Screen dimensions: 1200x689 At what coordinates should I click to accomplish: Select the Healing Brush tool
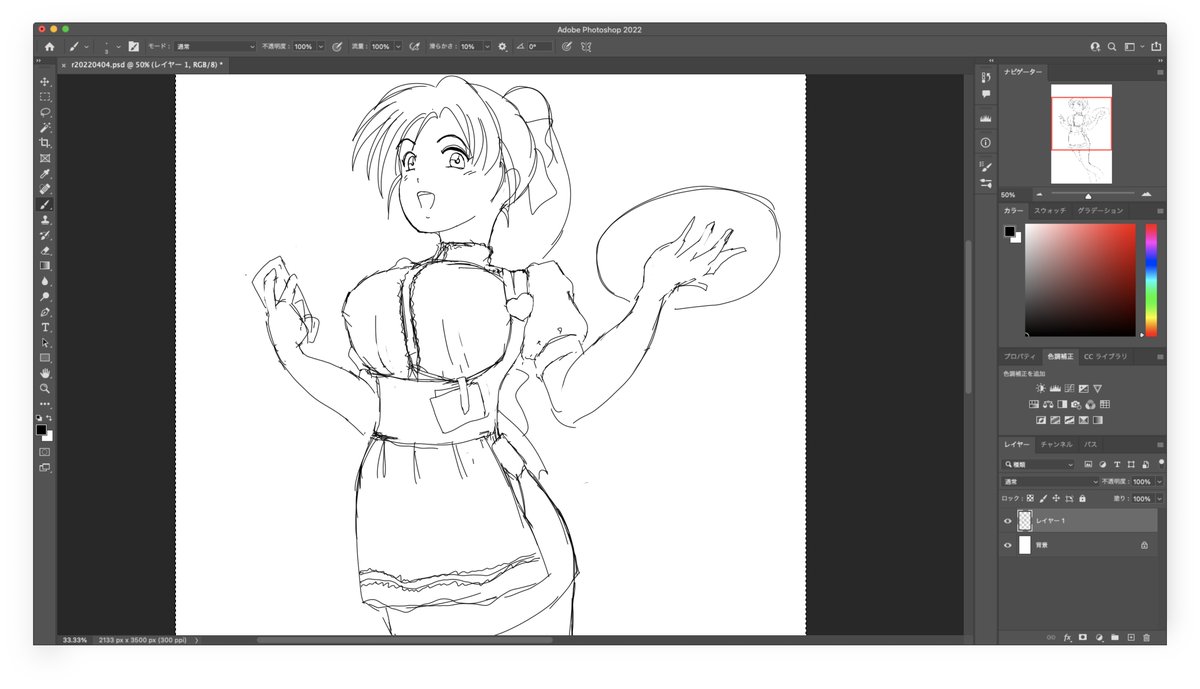pos(45,189)
